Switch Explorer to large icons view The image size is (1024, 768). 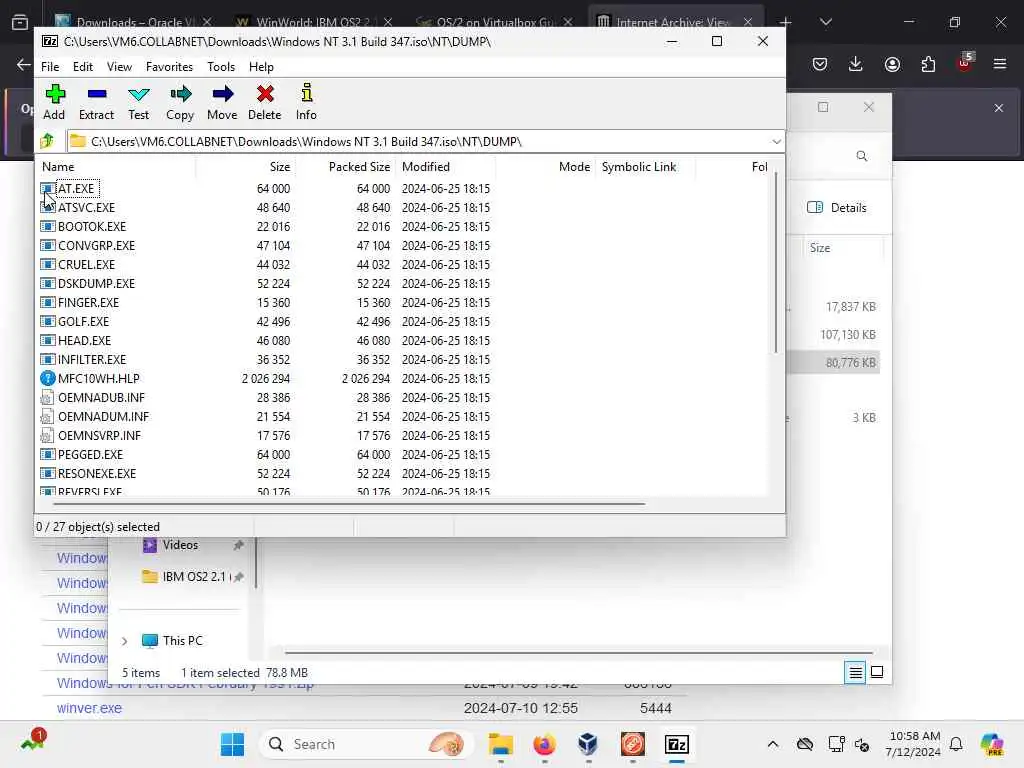tap(877, 672)
